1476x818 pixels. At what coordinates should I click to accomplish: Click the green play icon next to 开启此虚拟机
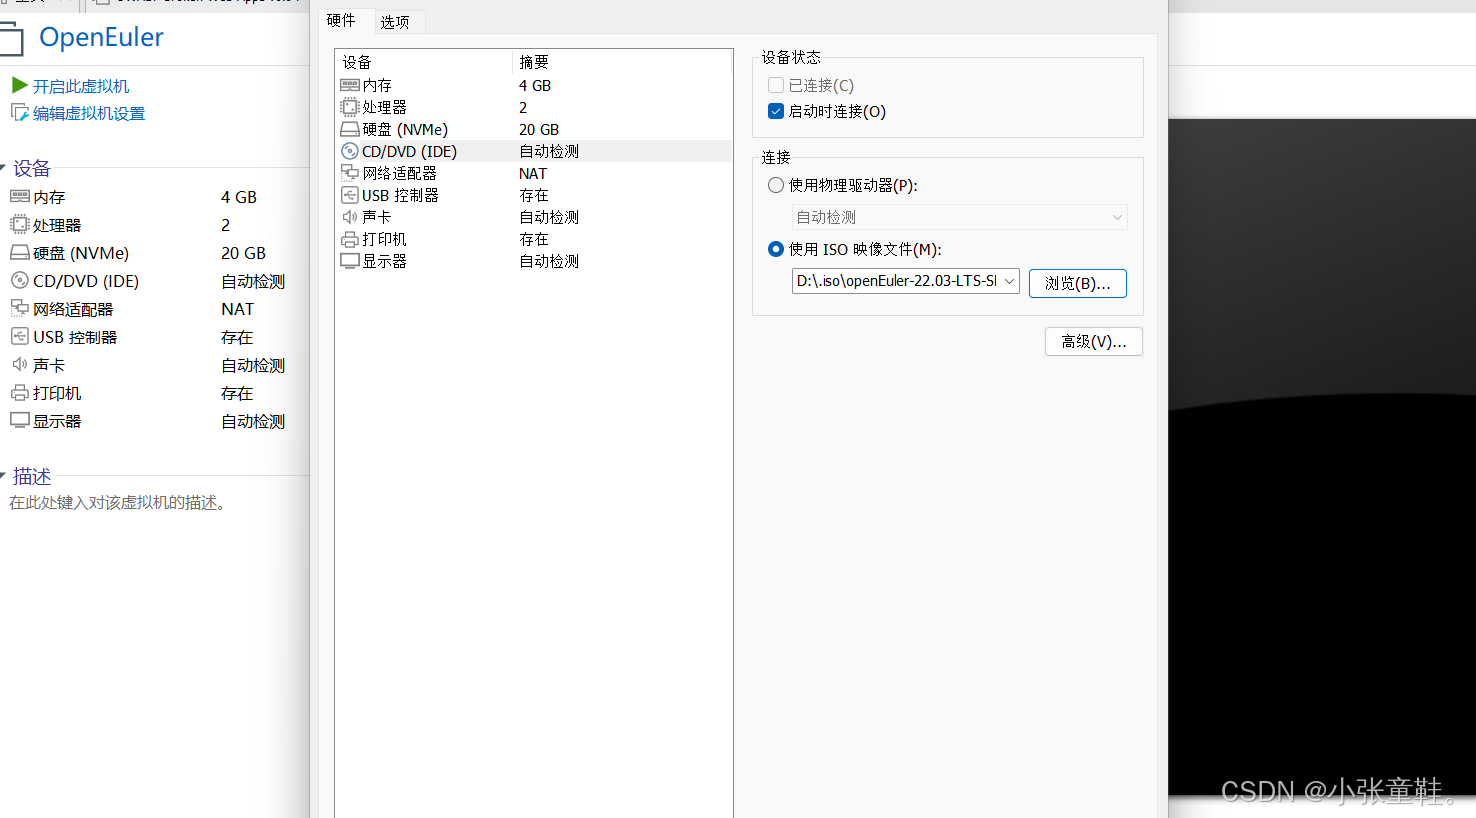(x=19, y=85)
